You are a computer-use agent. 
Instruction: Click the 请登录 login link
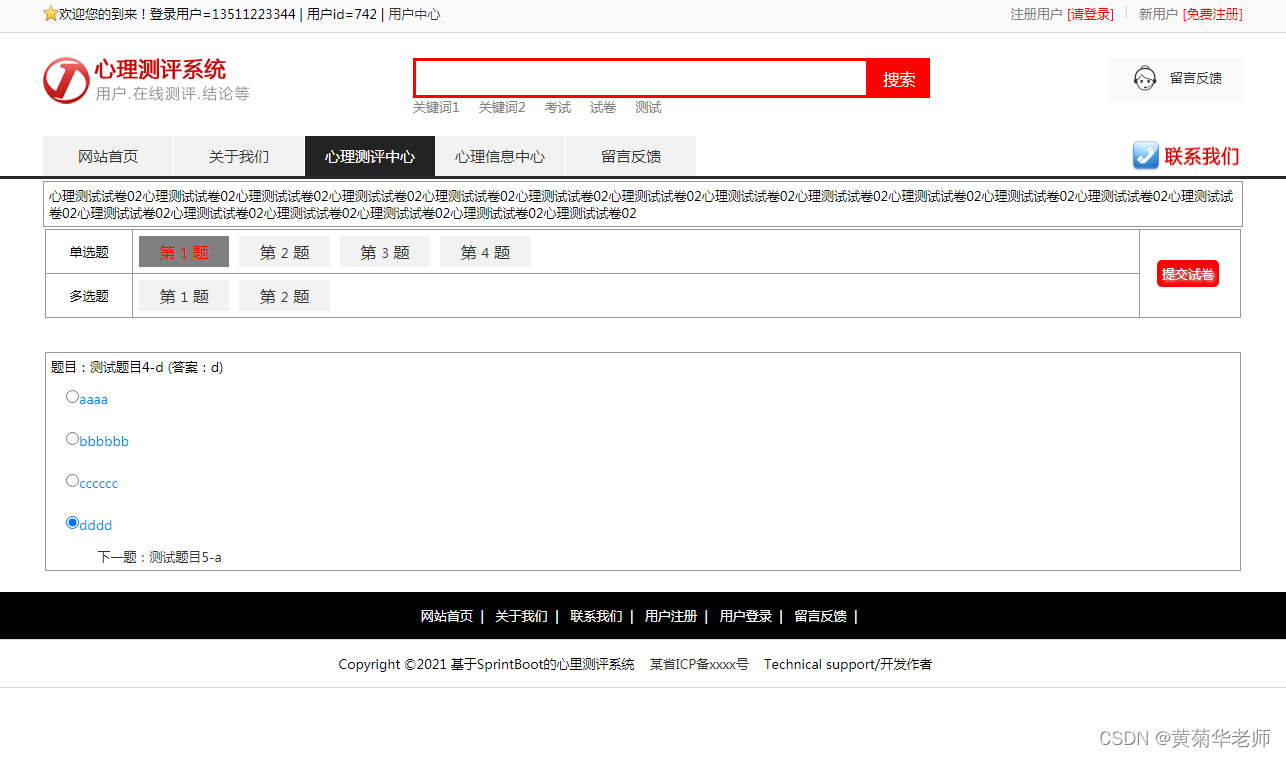(1091, 15)
